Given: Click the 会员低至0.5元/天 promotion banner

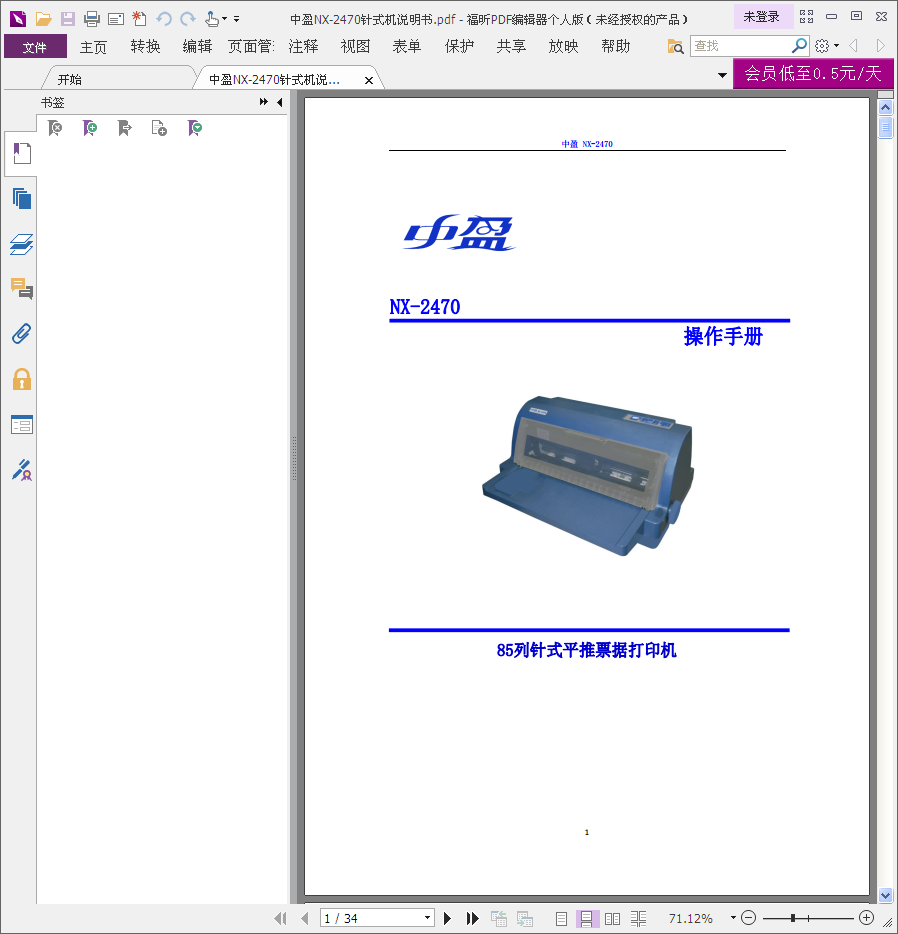Looking at the screenshot, I should [813, 73].
